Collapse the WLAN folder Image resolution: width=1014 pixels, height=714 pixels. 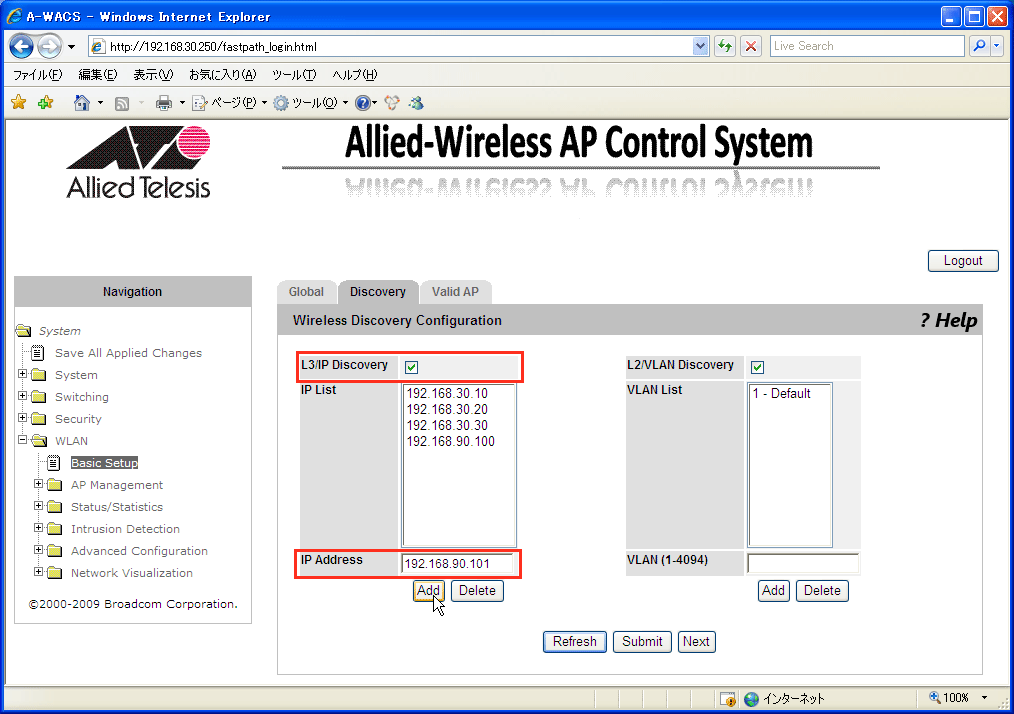click(x=23, y=440)
